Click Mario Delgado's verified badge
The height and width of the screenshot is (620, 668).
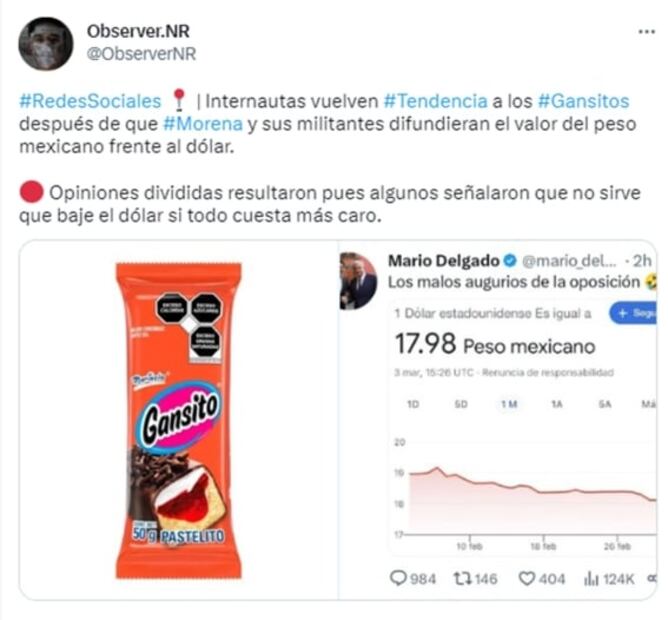point(510,261)
